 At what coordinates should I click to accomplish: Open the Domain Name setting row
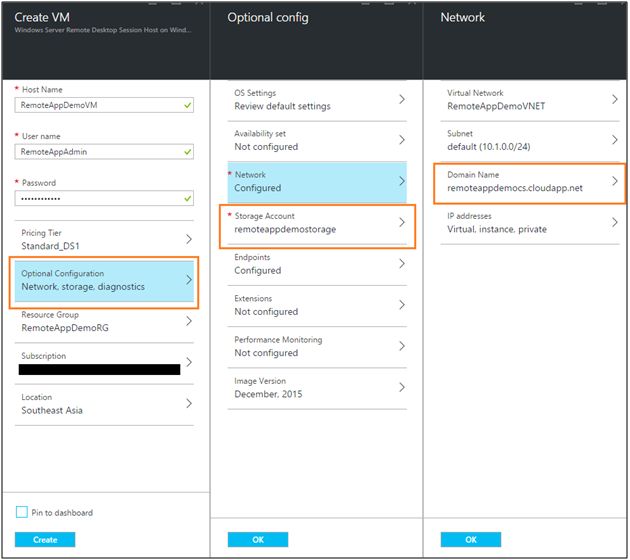[525, 181]
